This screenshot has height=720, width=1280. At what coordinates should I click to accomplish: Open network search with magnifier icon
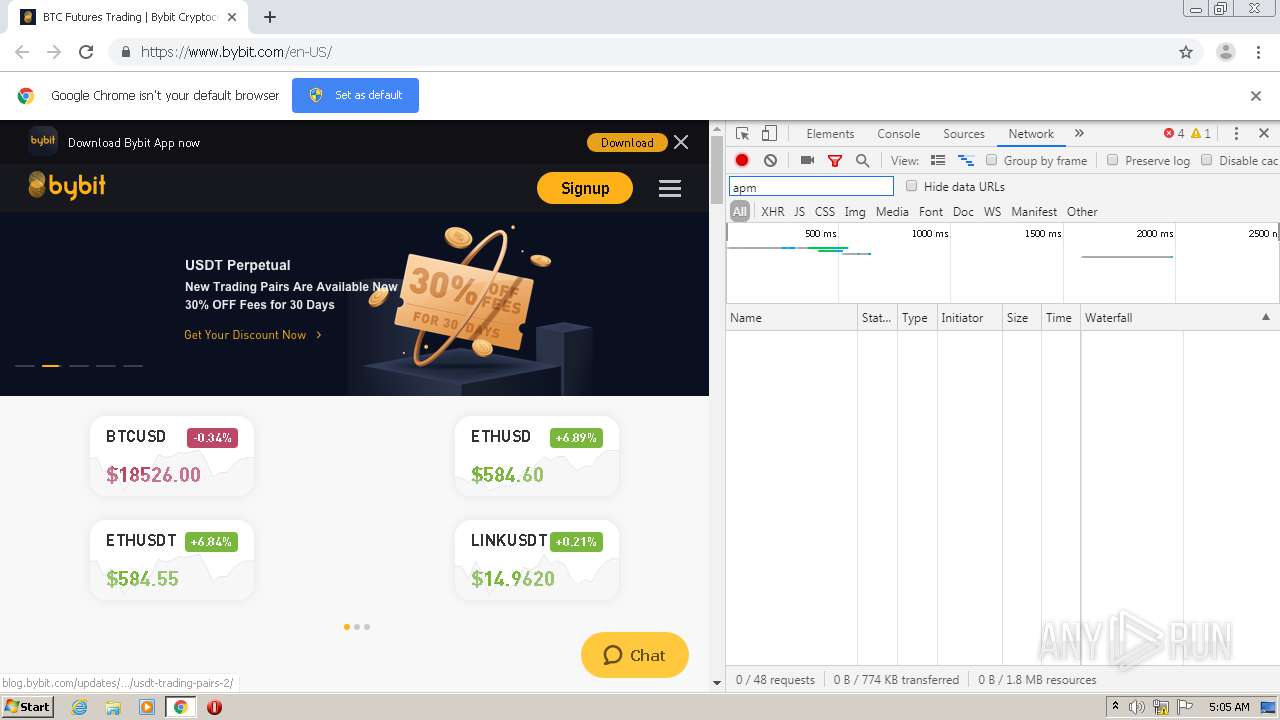[x=862, y=160]
